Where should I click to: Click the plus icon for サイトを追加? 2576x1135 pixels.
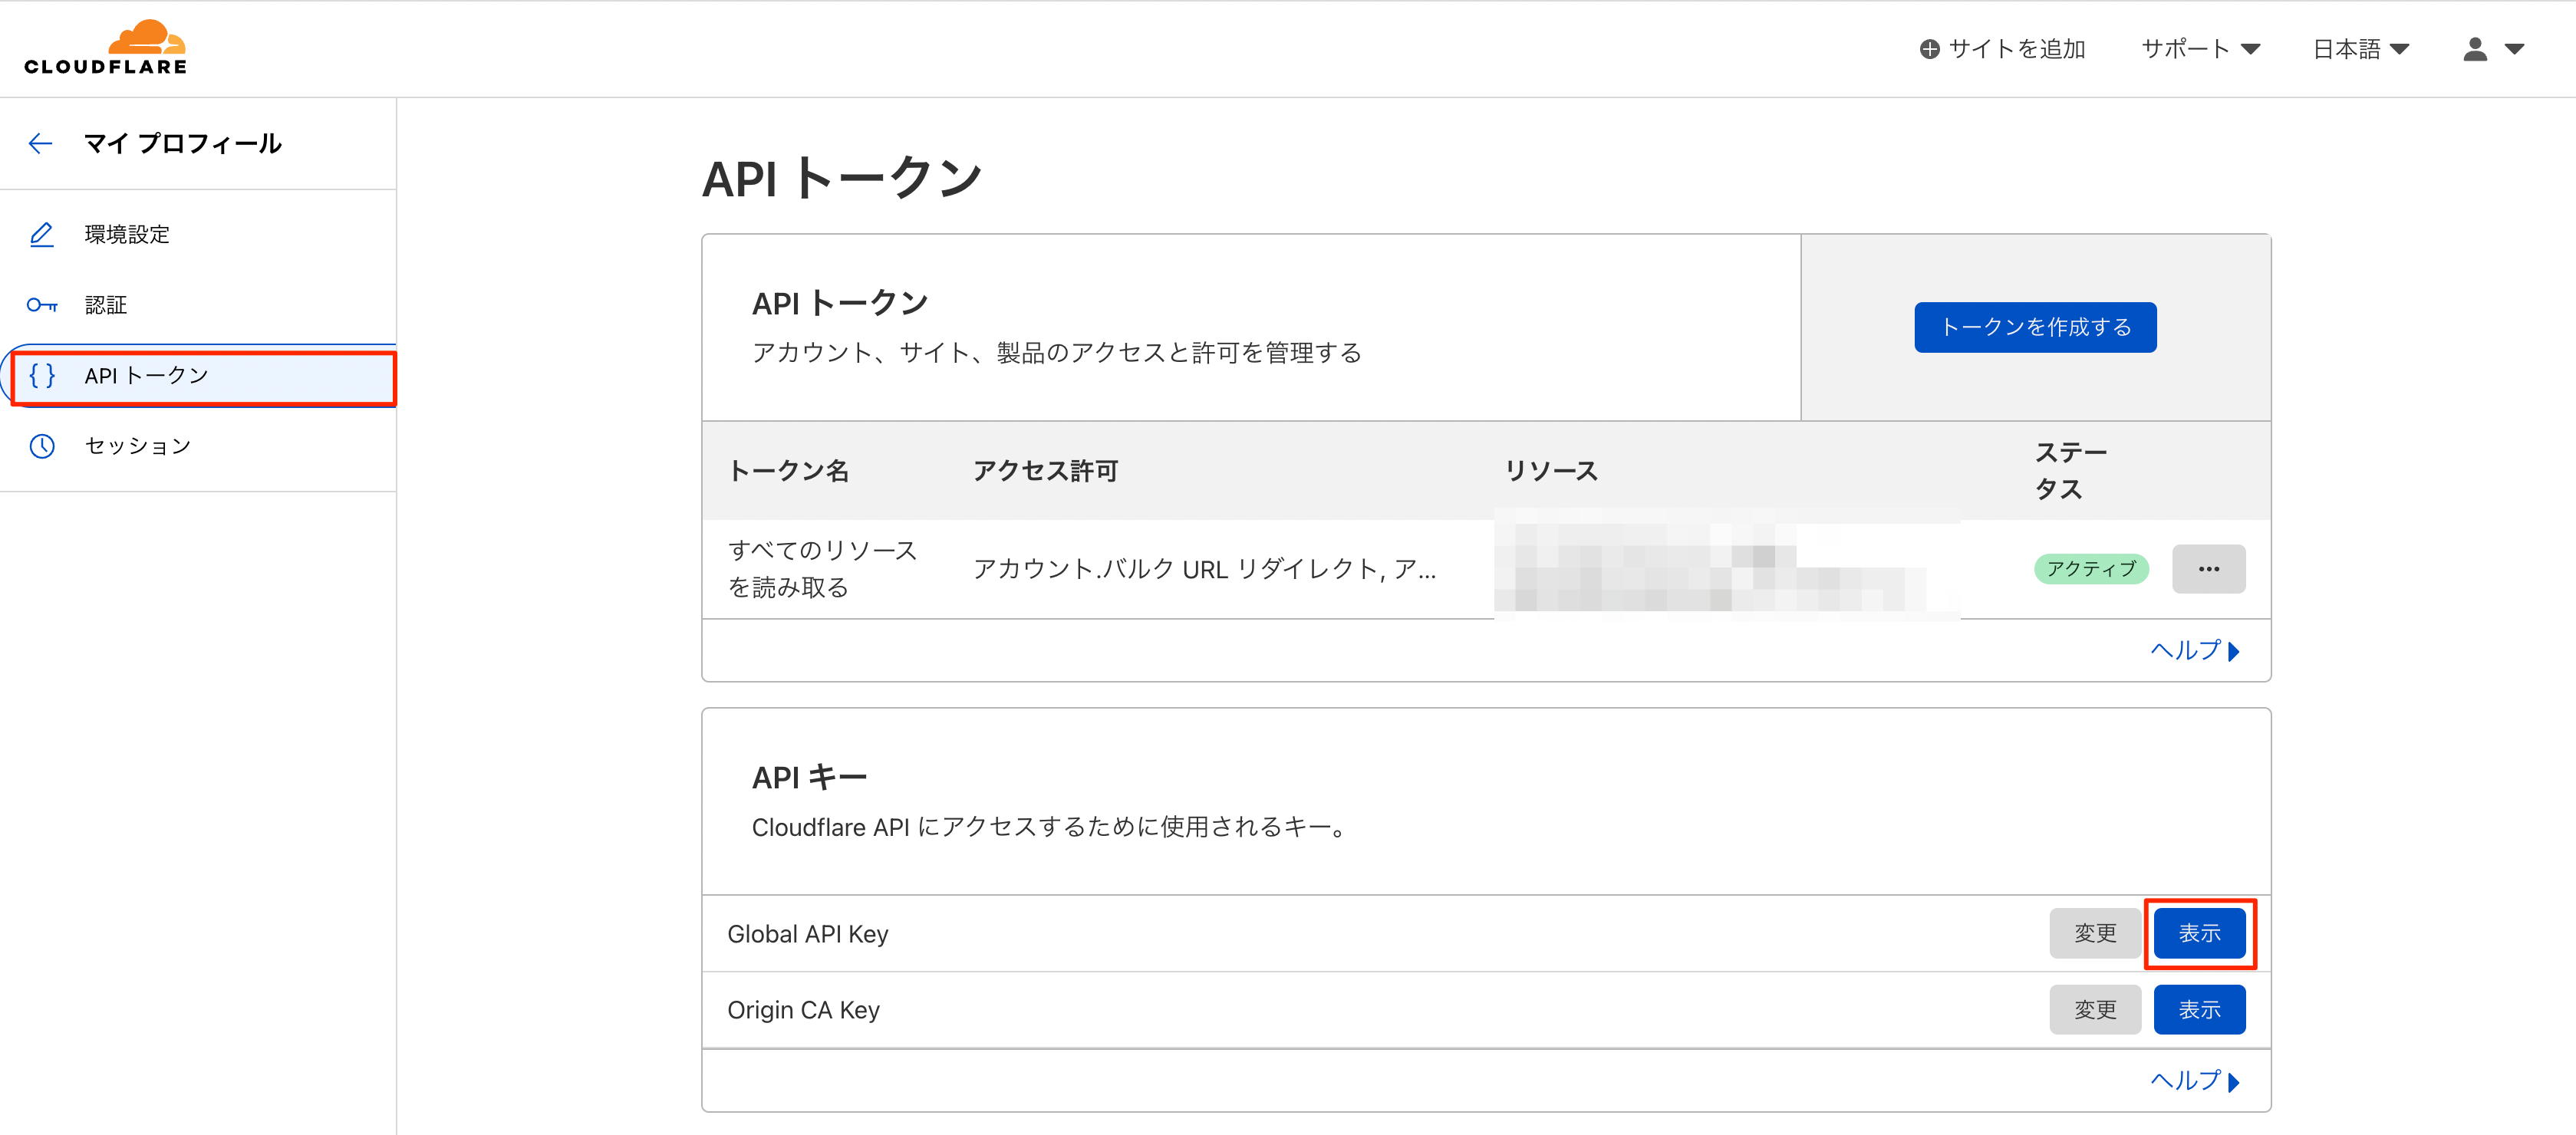[1929, 49]
